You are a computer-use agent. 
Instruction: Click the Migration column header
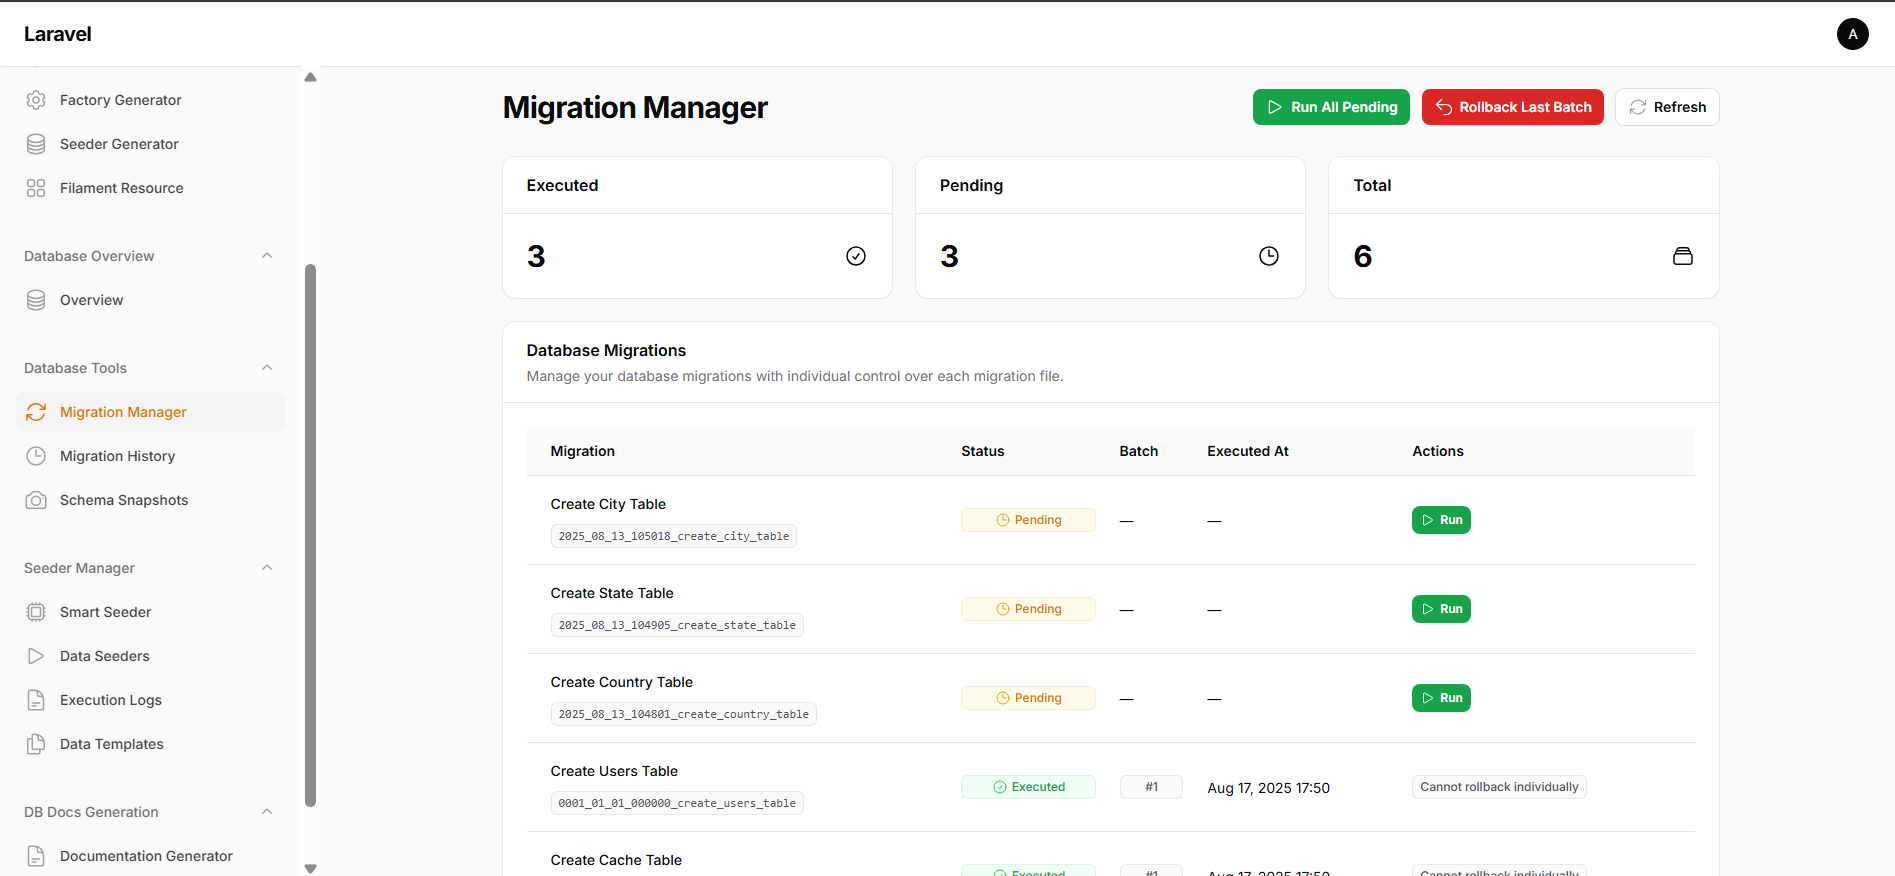(583, 451)
